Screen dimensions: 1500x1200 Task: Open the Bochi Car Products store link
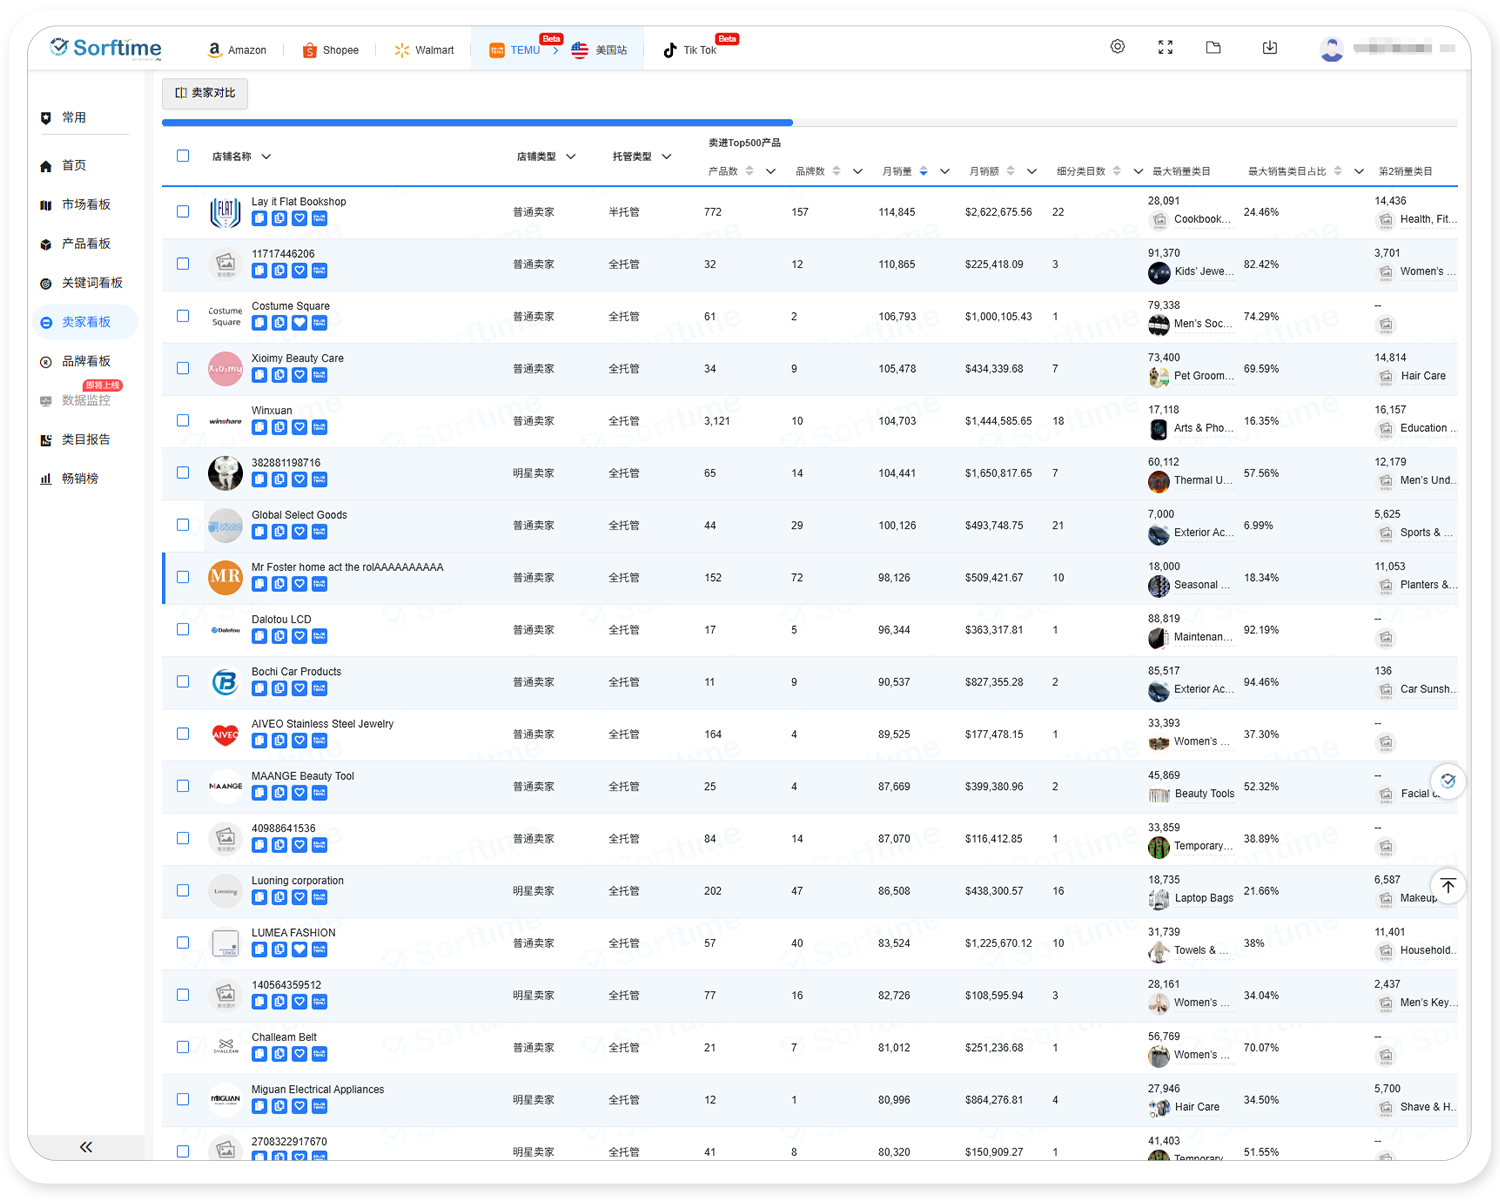pyautogui.click(x=296, y=672)
